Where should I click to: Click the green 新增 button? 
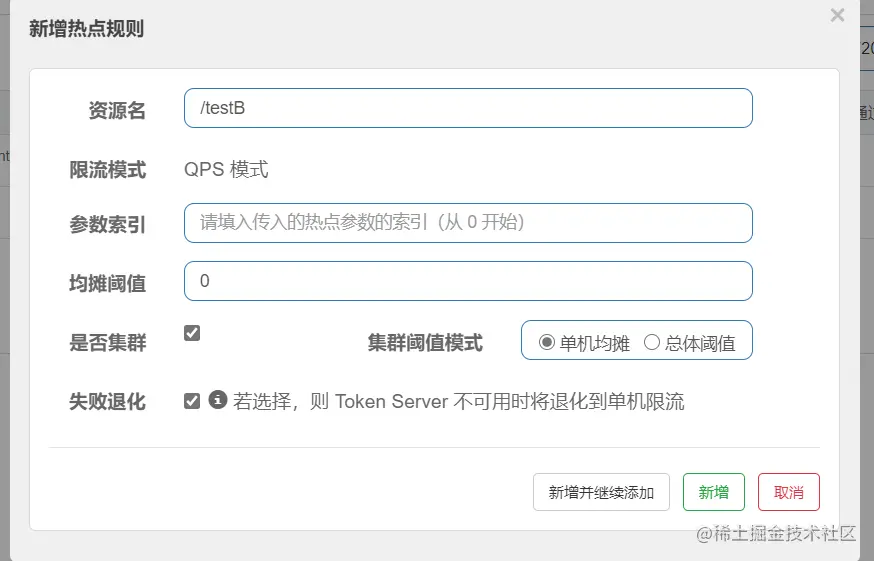coord(713,492)
